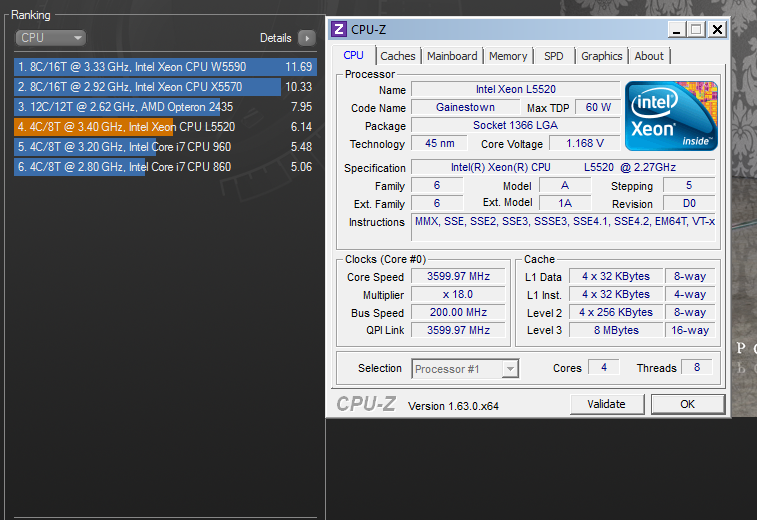Minimize the CPU-Z window
Viewport: 757px width, 520px height.
tap(677, 29)
